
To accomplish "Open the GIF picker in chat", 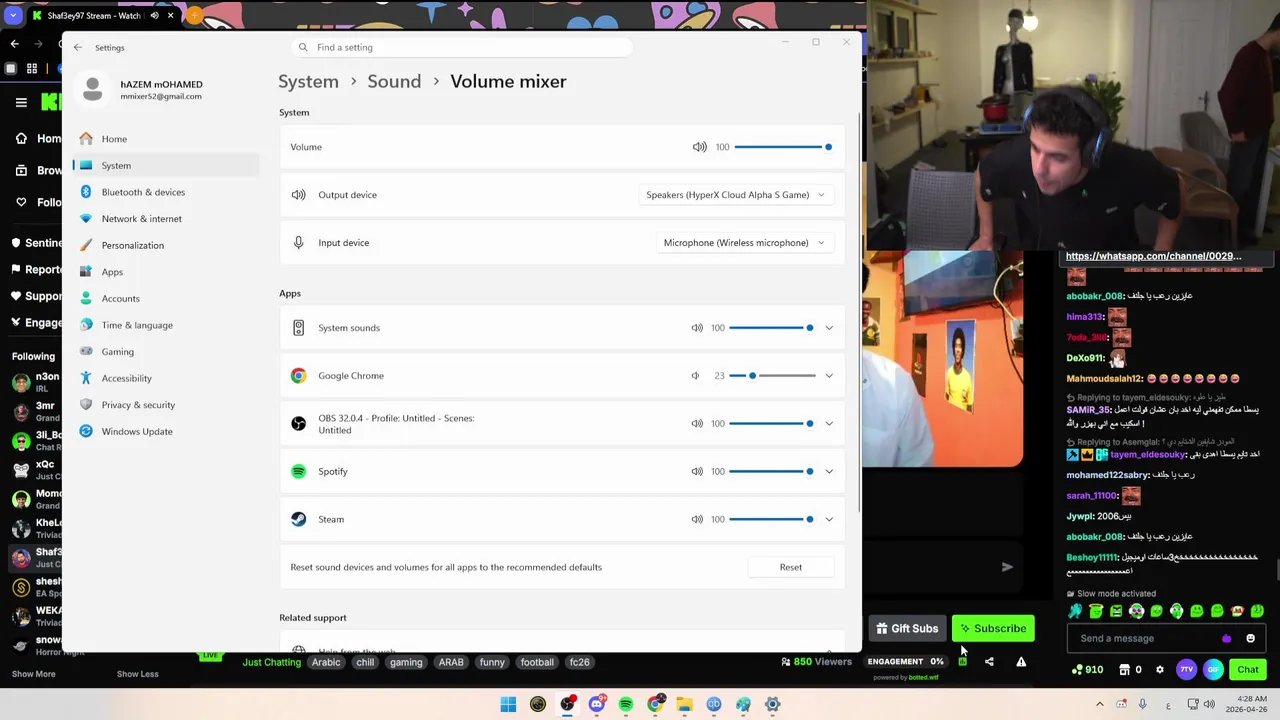I will [x=1213, y=670].
